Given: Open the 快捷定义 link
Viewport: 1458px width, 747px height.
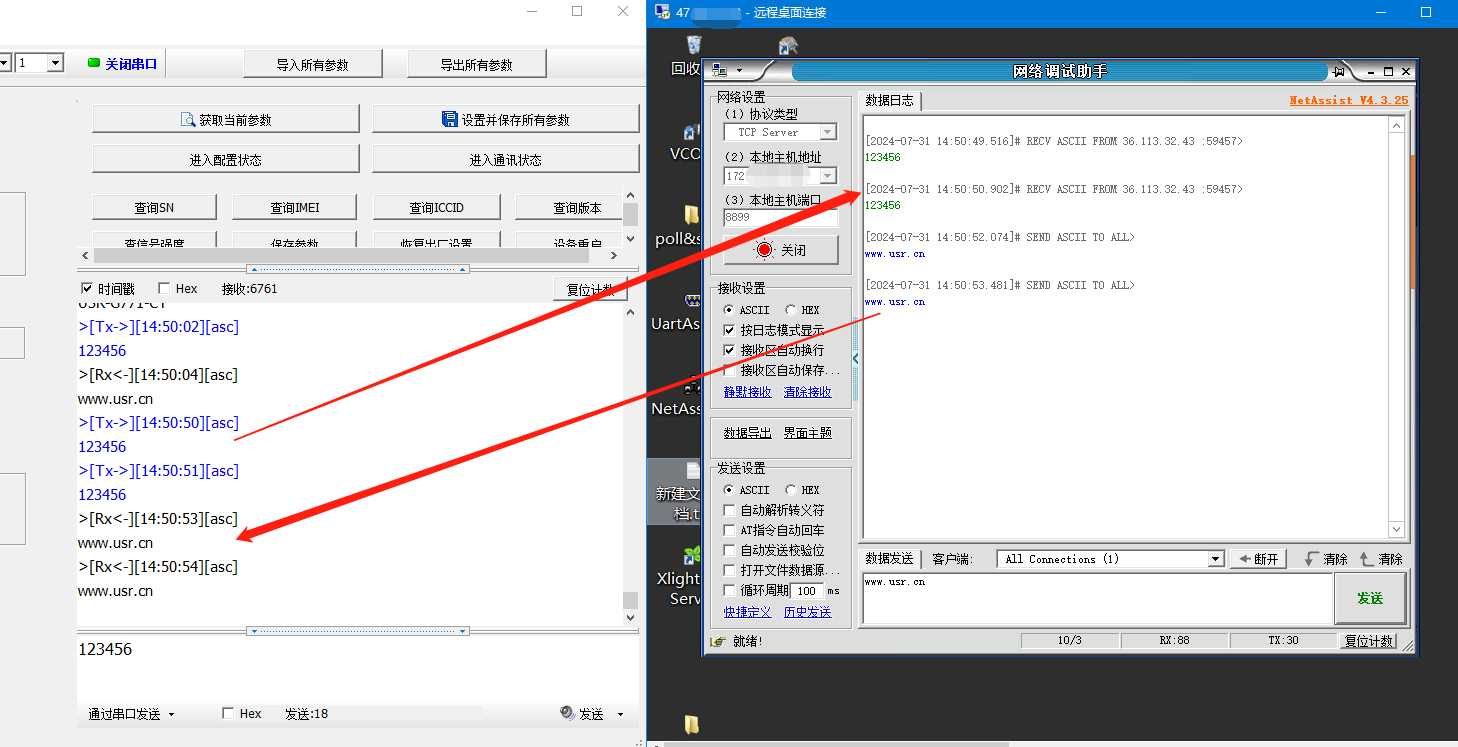Looking at the screenshot, I should (x=748, y=612).
